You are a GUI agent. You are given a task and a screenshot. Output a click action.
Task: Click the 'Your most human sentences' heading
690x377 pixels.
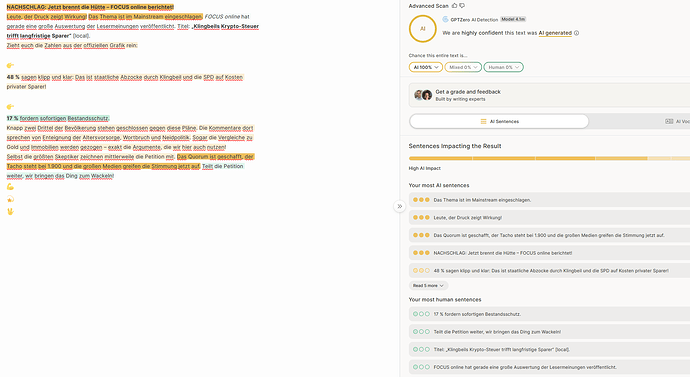pos(445,300)
